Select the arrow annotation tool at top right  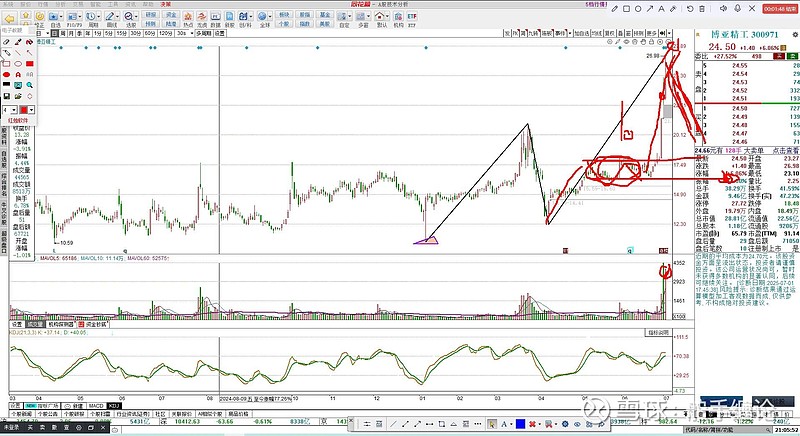(x=650, y=8)
